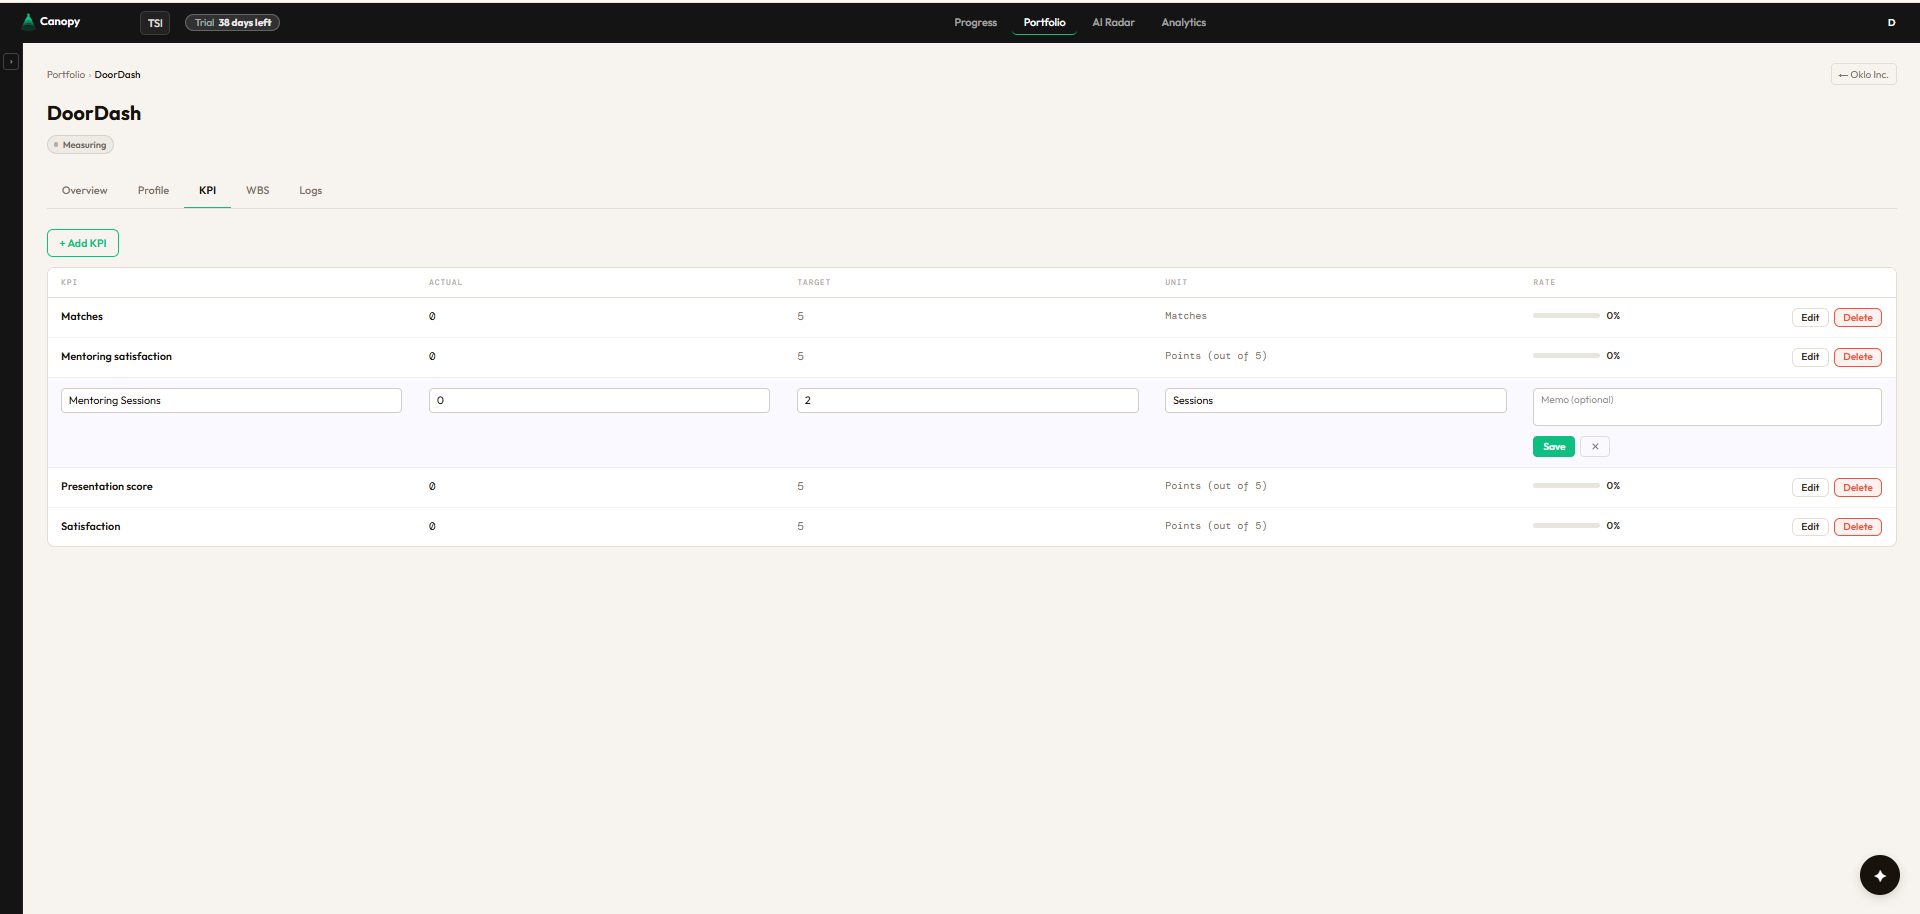
Task: Delete the Matches KPI row
Action: pyautogui.click(x=1858, y=318)
